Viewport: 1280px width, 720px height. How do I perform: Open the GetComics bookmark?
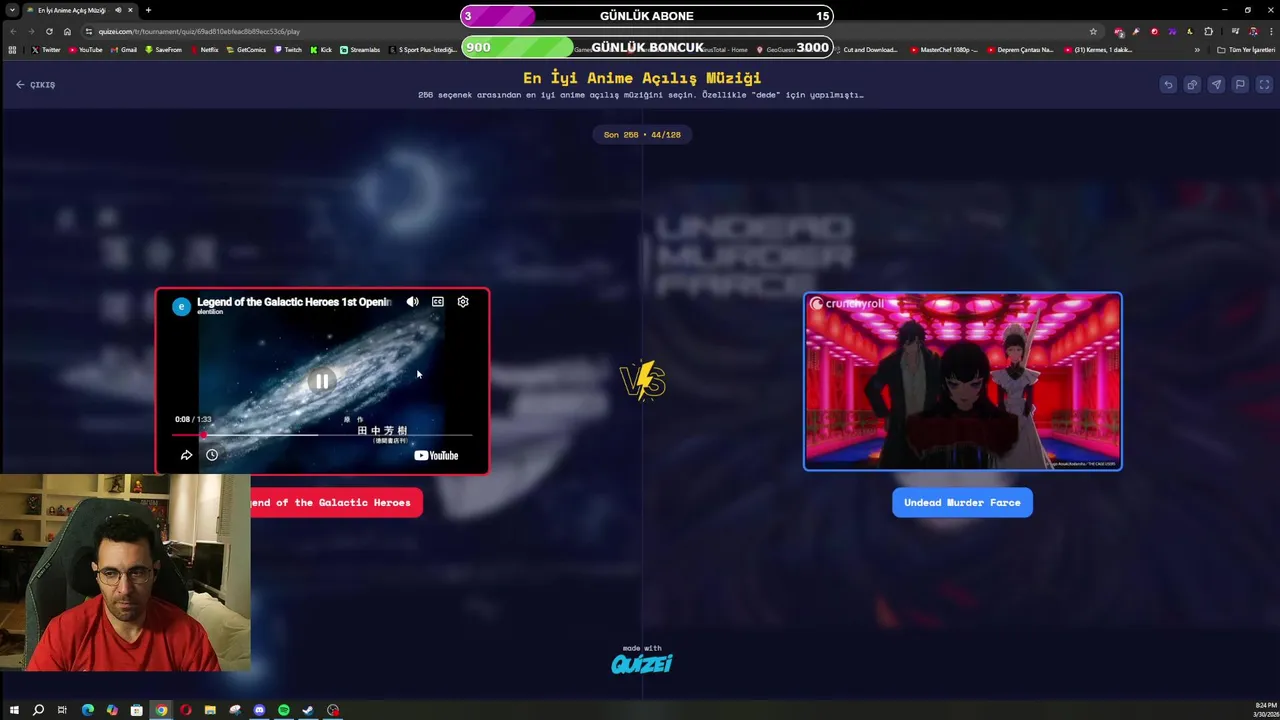point(247,49)
